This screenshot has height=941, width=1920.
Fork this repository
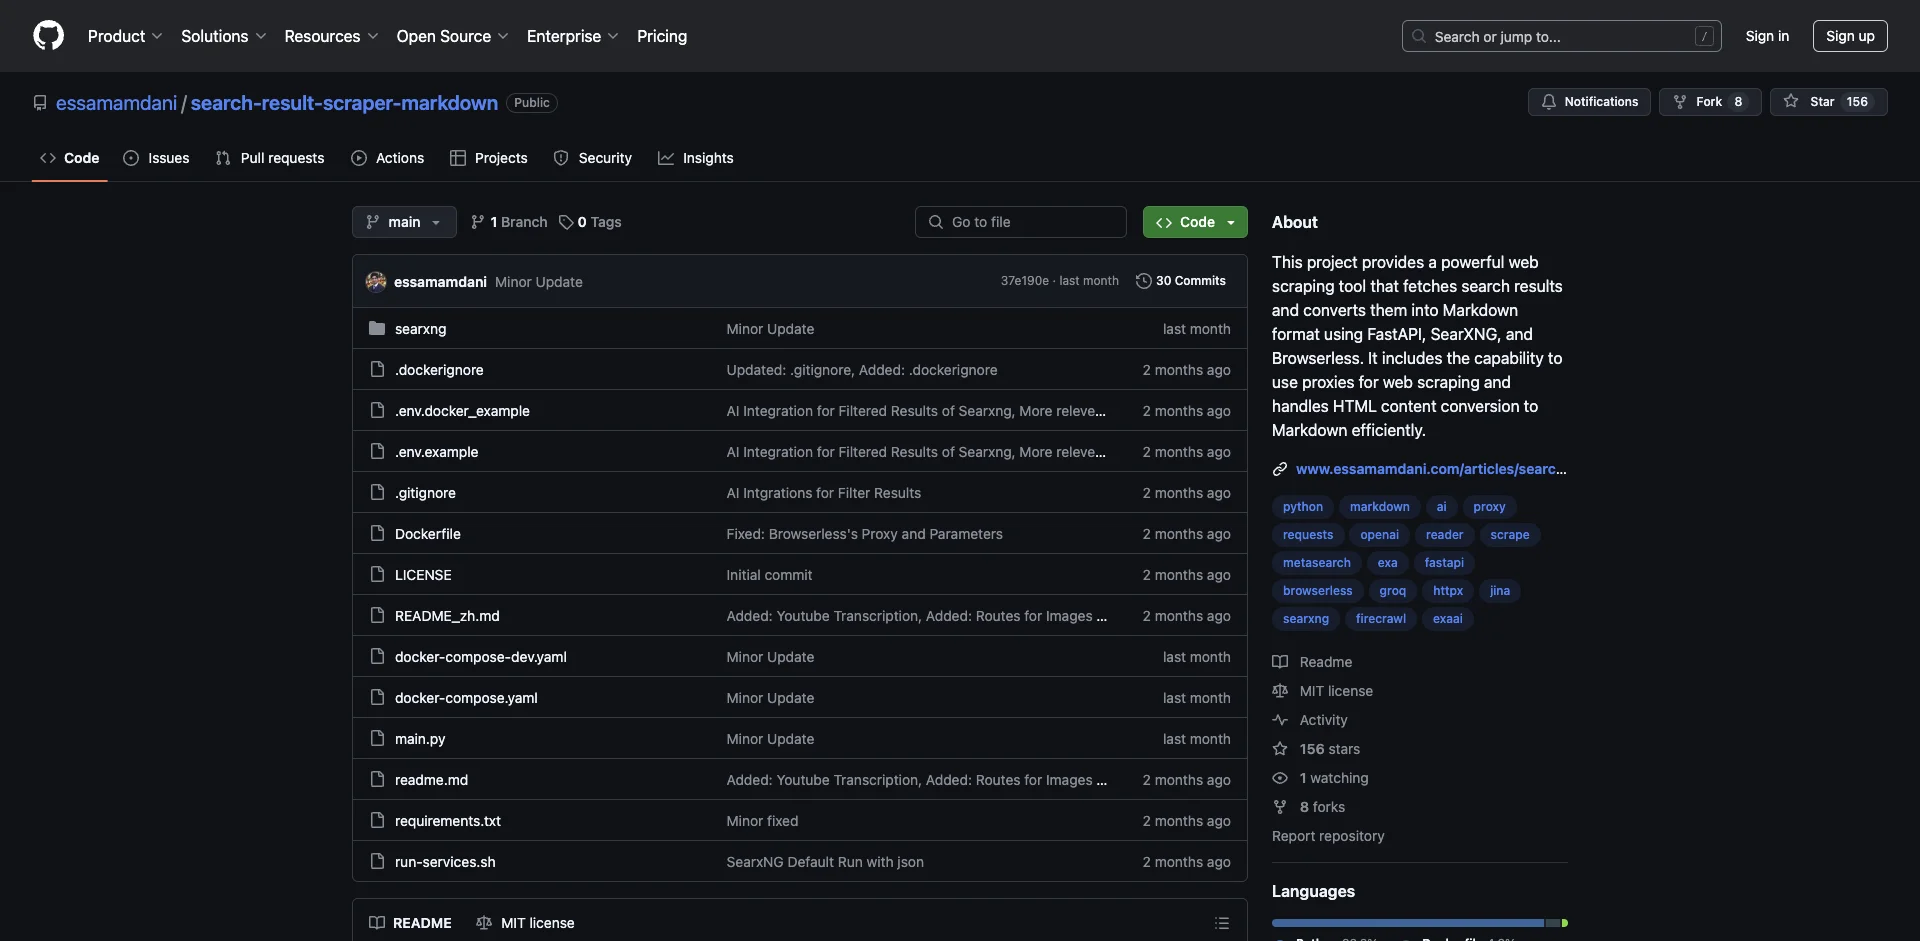(x=1710, y=102)
